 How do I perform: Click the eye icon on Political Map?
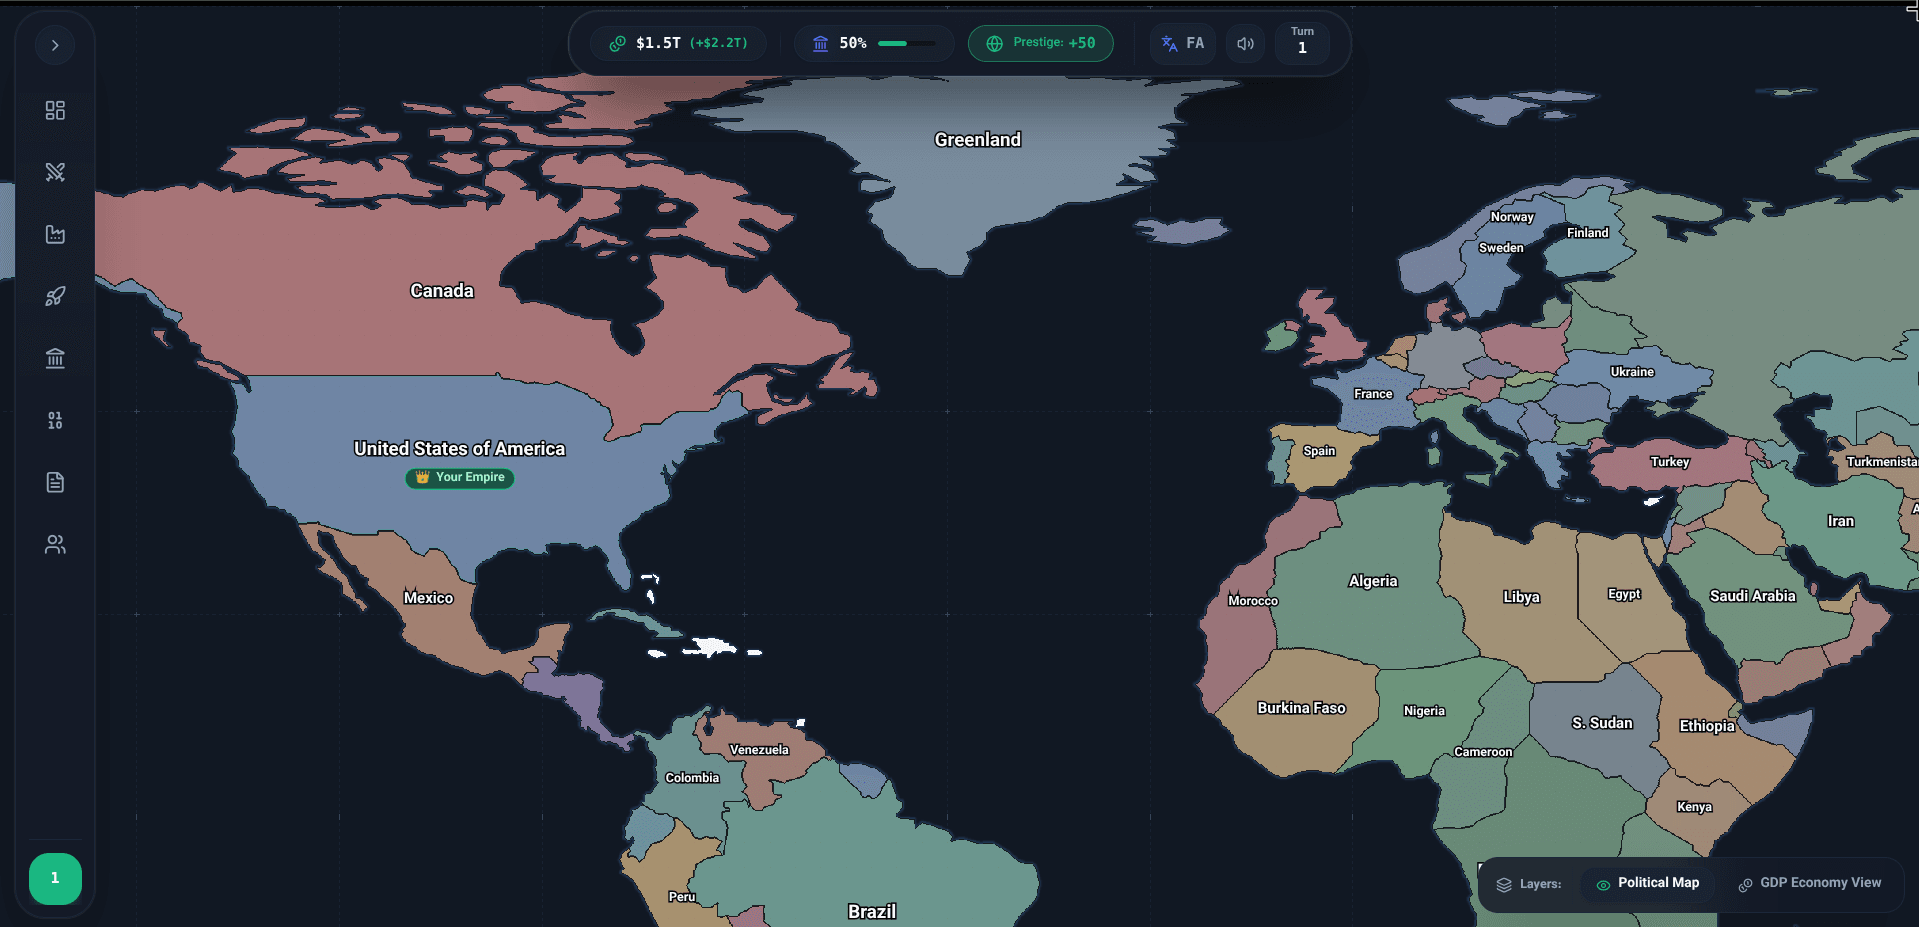[x=1603, y=885]
